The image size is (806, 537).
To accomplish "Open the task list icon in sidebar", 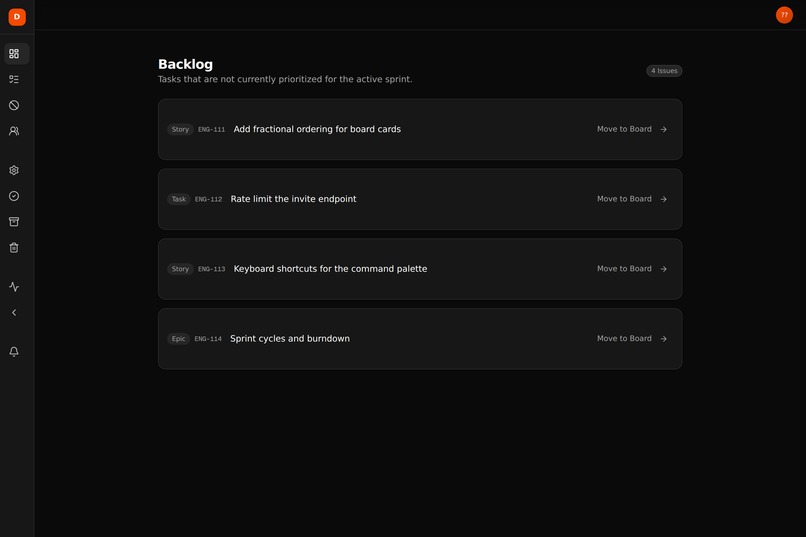I will click(14, 79).
